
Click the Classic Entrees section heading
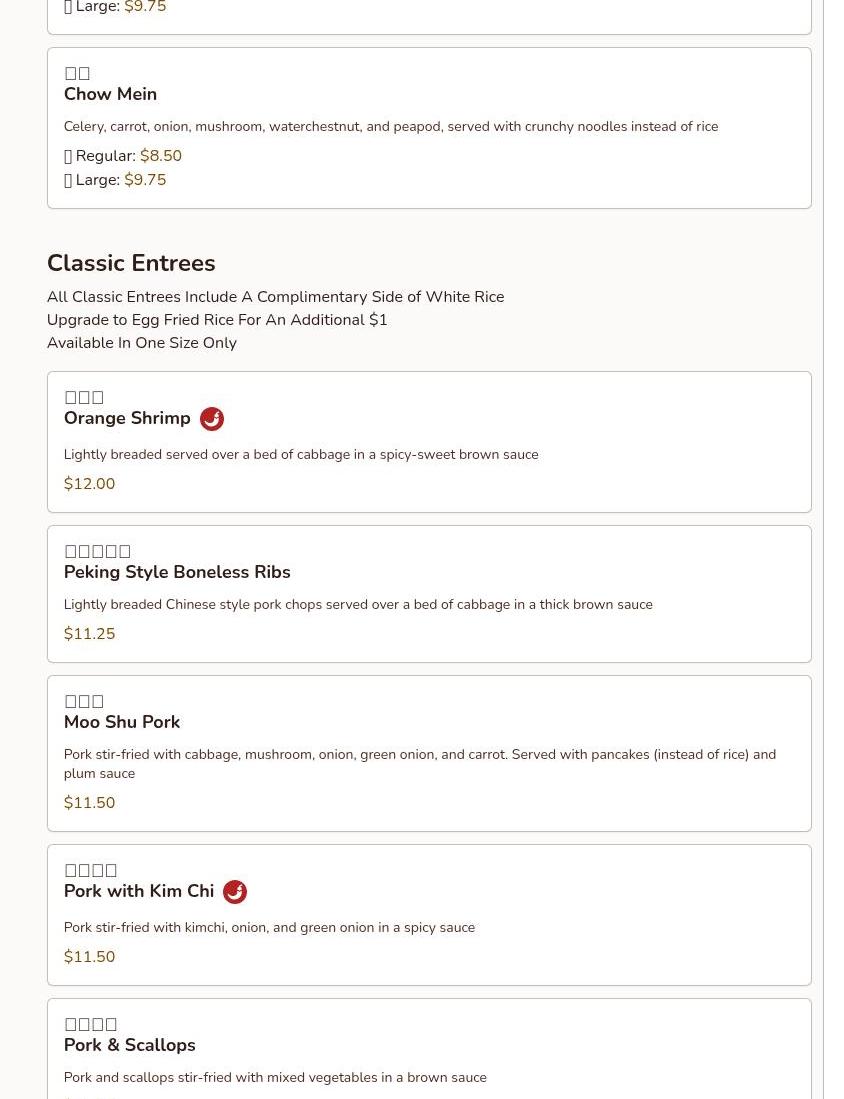click(131, 263)
